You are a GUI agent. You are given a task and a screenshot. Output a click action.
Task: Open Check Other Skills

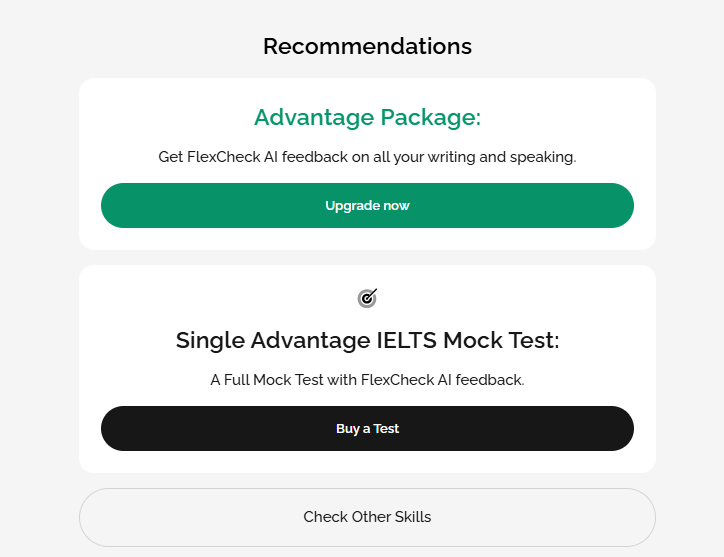[x=367, y=517]
